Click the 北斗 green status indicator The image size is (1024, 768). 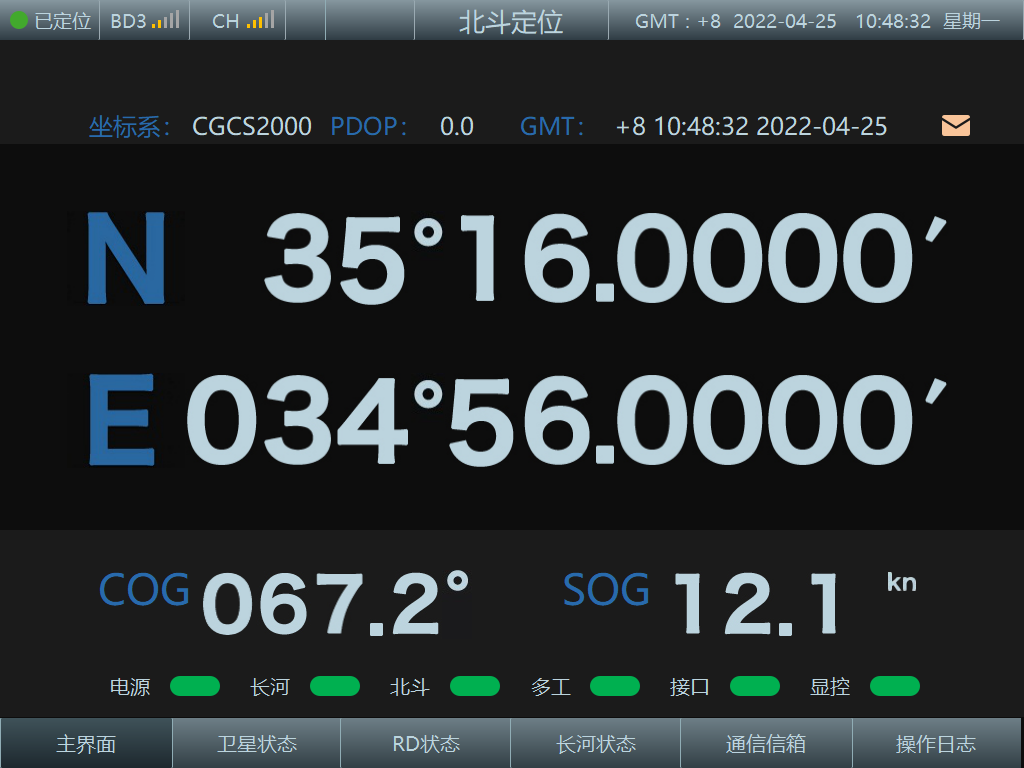pos(475,686)
